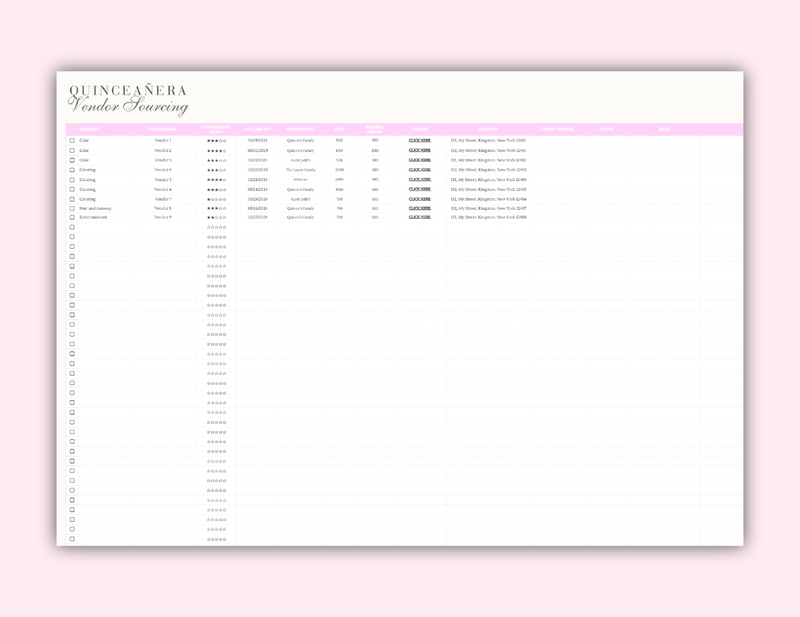
Task: Toggle the Entertainment row checkbox
Action: tap(72, 217)
